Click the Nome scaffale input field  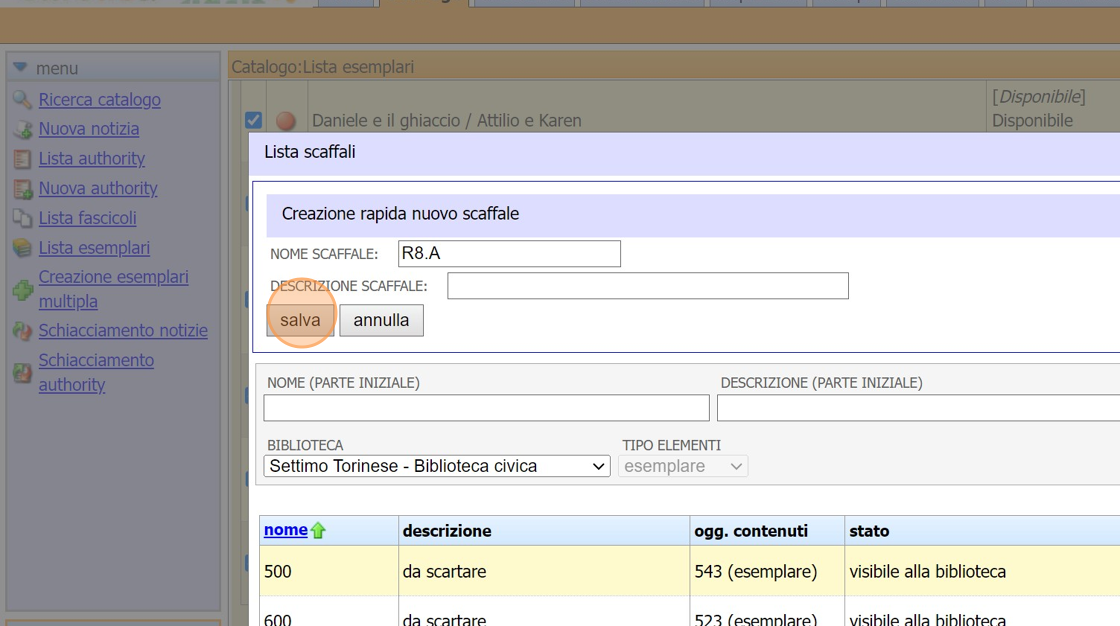click(x=509, y=254)
